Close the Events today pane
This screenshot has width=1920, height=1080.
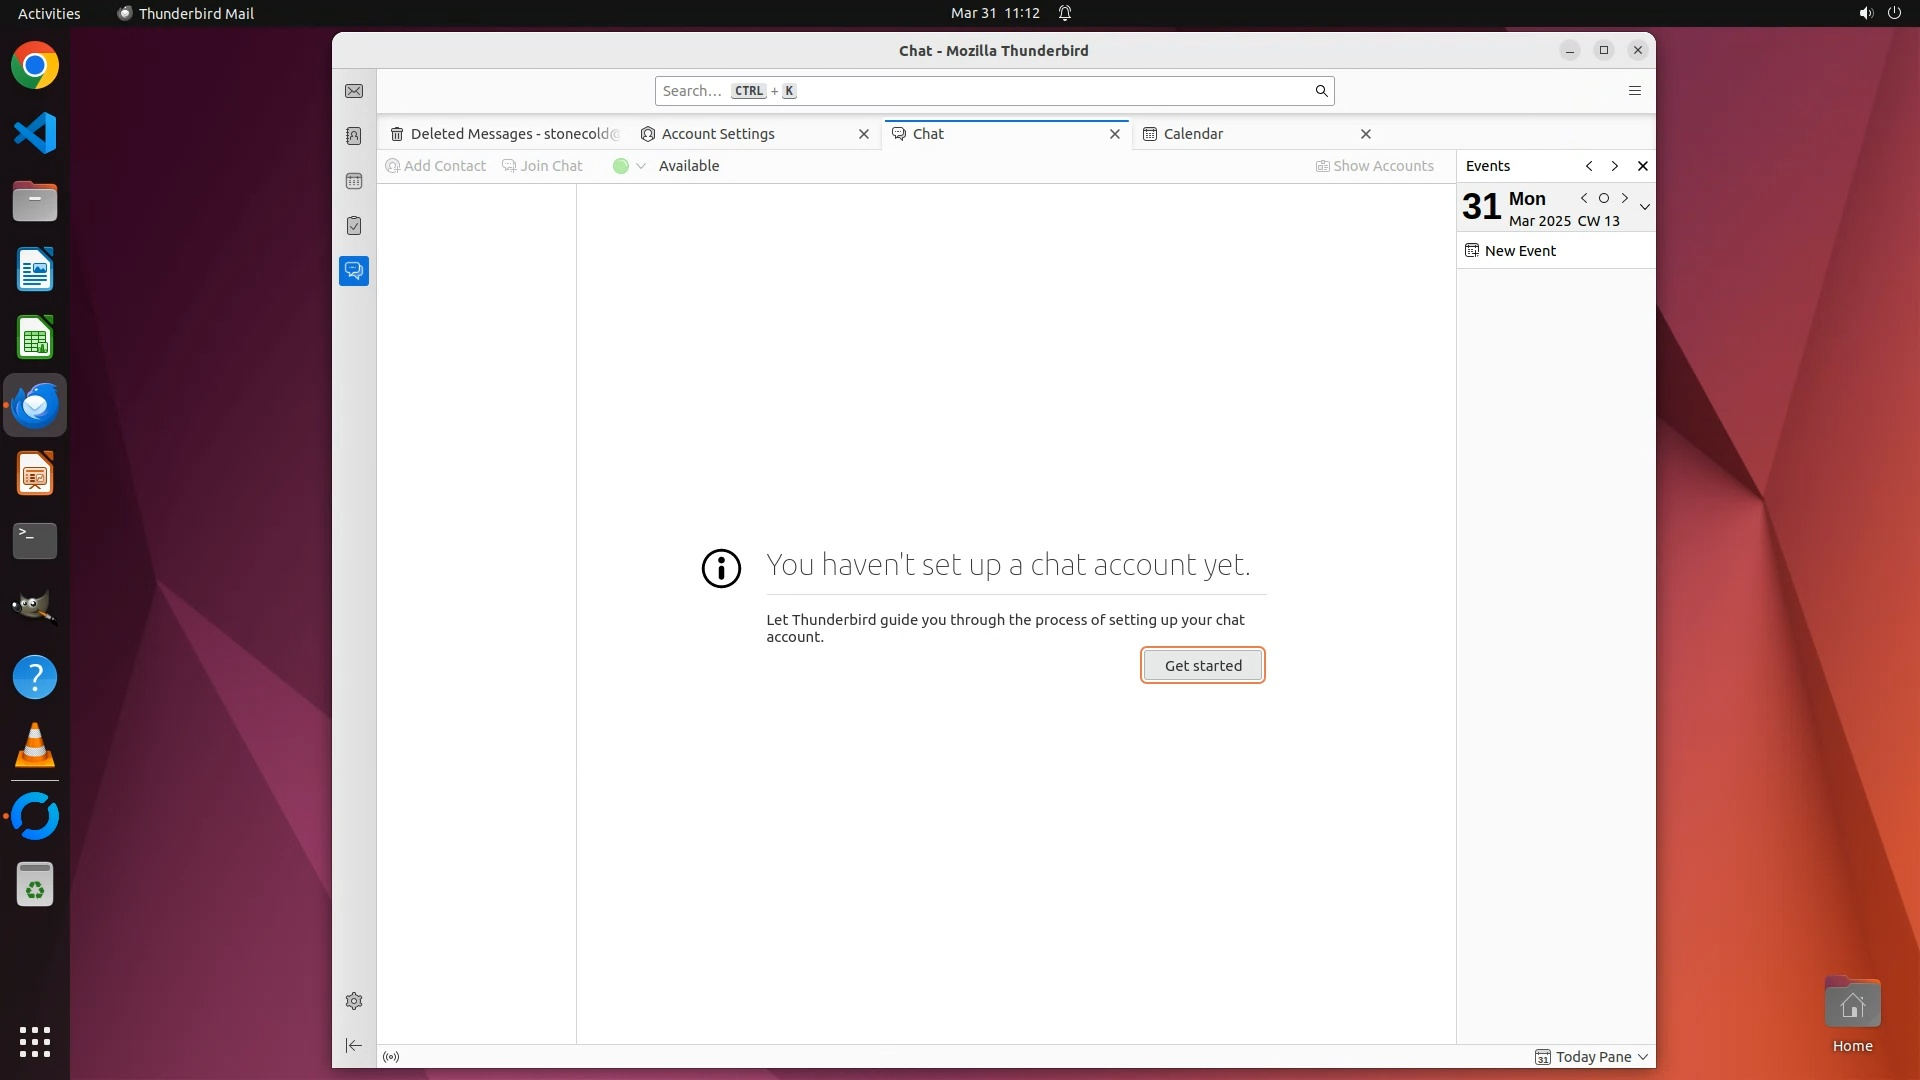pyautogui.click(x=1642, y=166)
